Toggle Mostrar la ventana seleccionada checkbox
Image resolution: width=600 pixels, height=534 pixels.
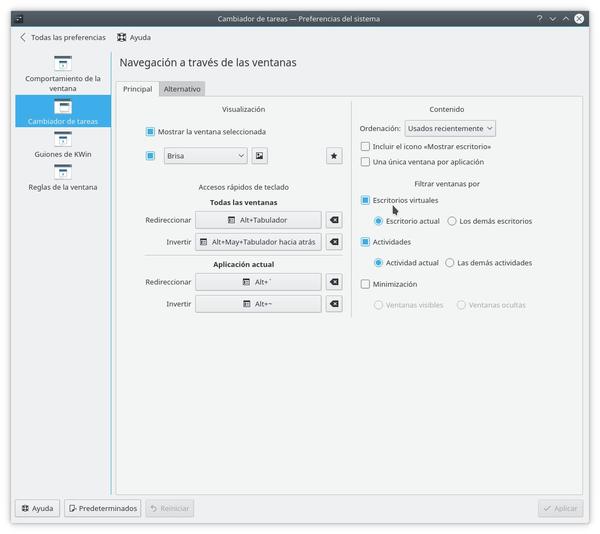pyautogui.click(x=151, y=131)
